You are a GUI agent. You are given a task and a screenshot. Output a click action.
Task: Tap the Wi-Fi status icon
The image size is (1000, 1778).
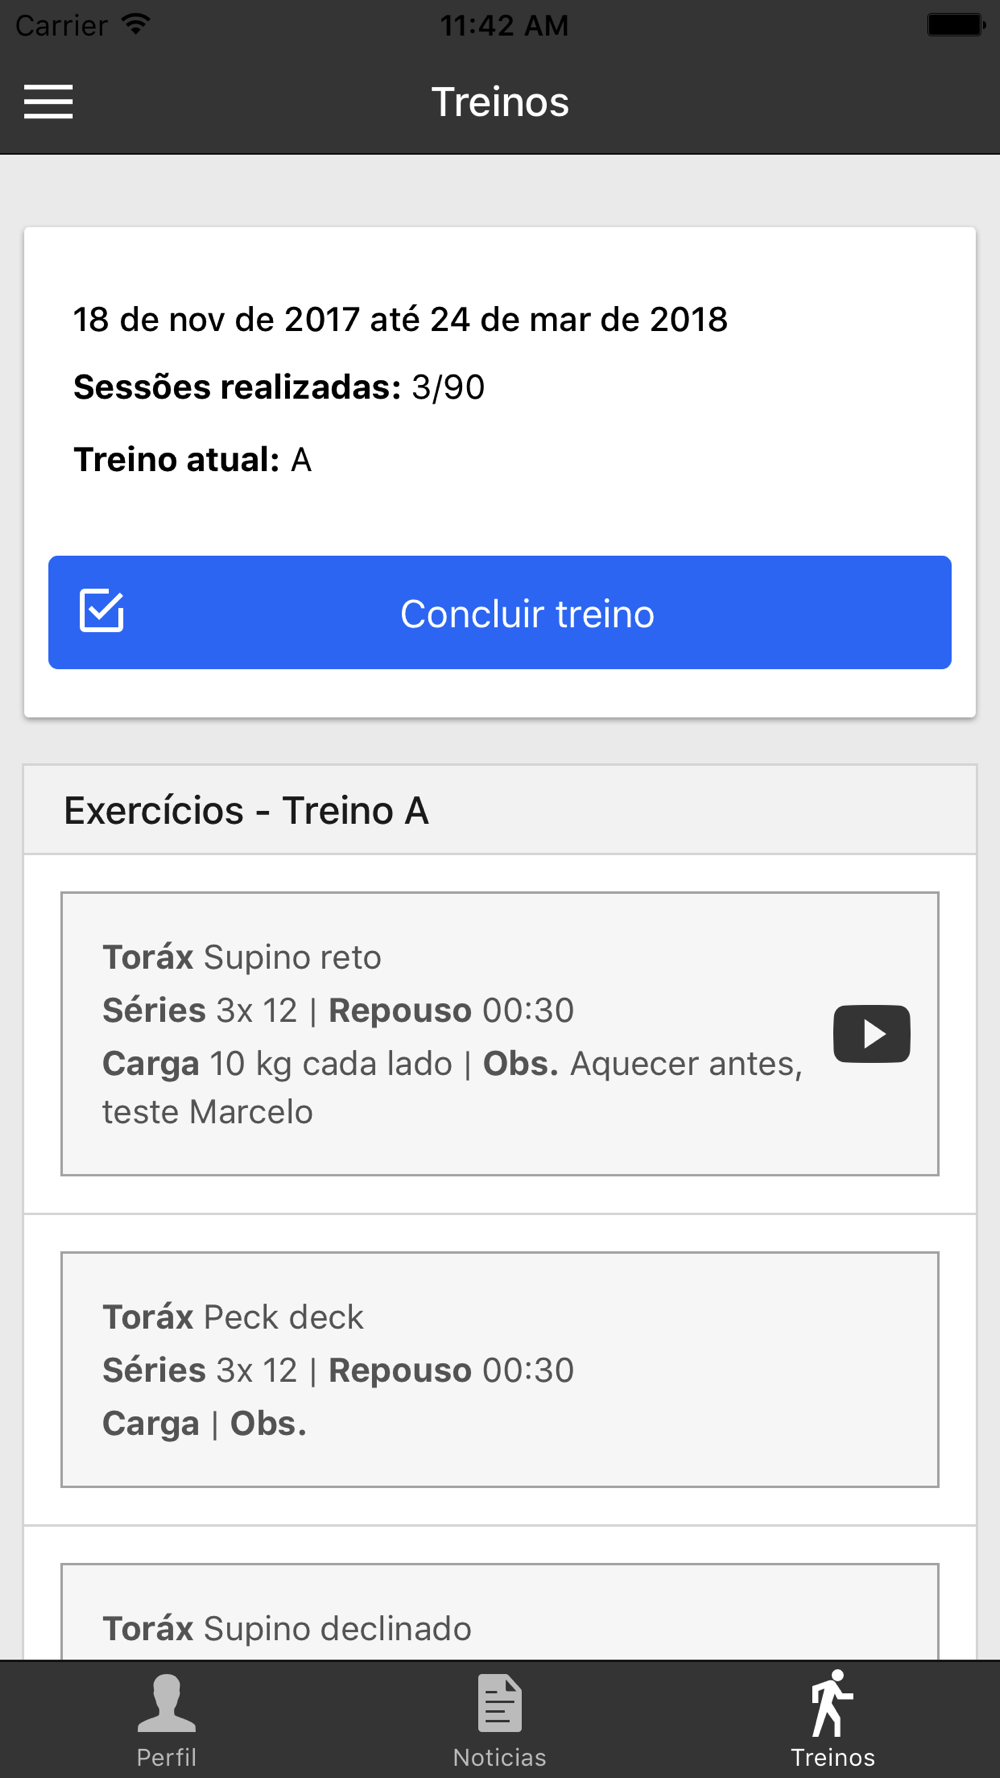(136, 24)
